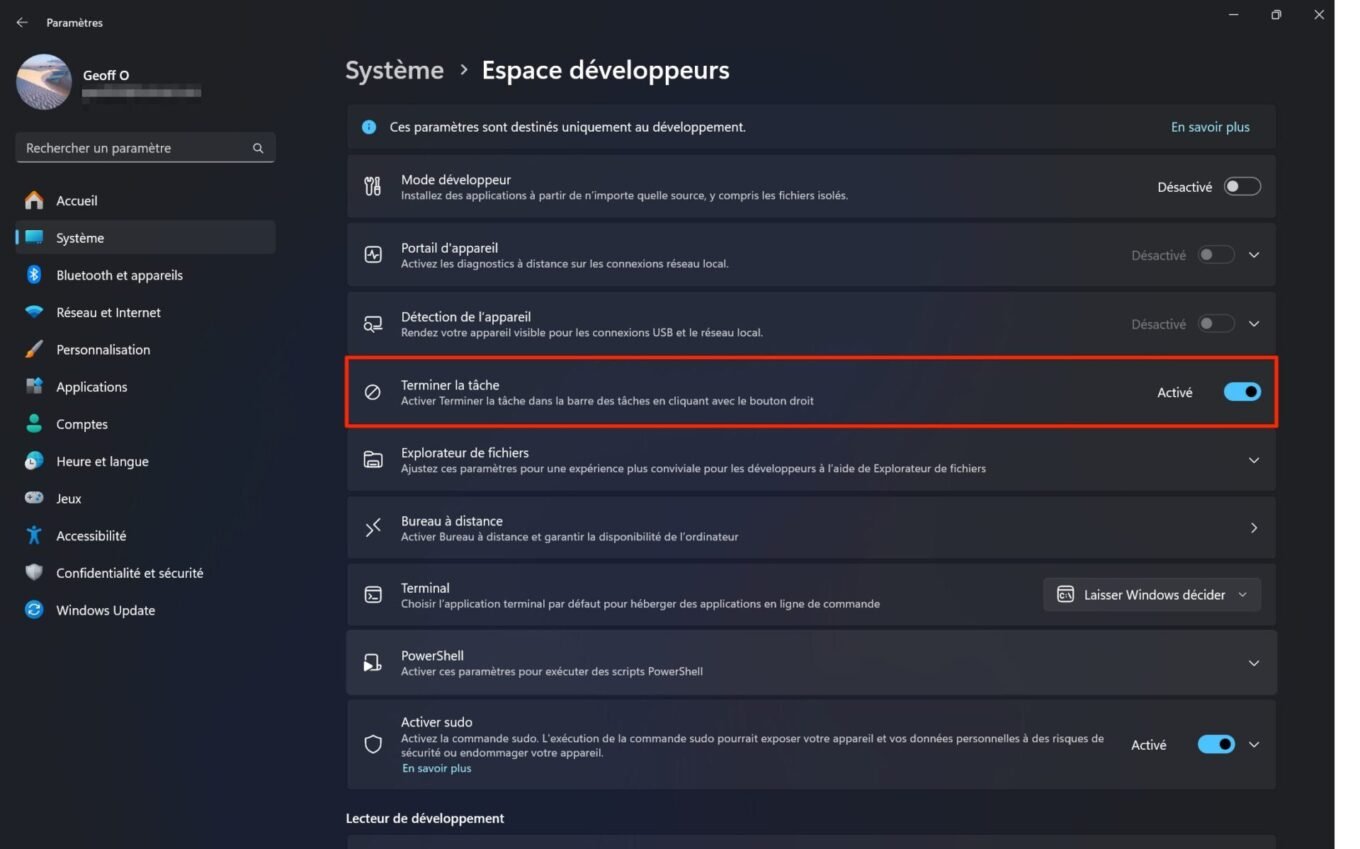The width and height of the screenshot is (1360, 849).
Task: Disable the Terminer la tâche toggle
Action: (1242, 392)
